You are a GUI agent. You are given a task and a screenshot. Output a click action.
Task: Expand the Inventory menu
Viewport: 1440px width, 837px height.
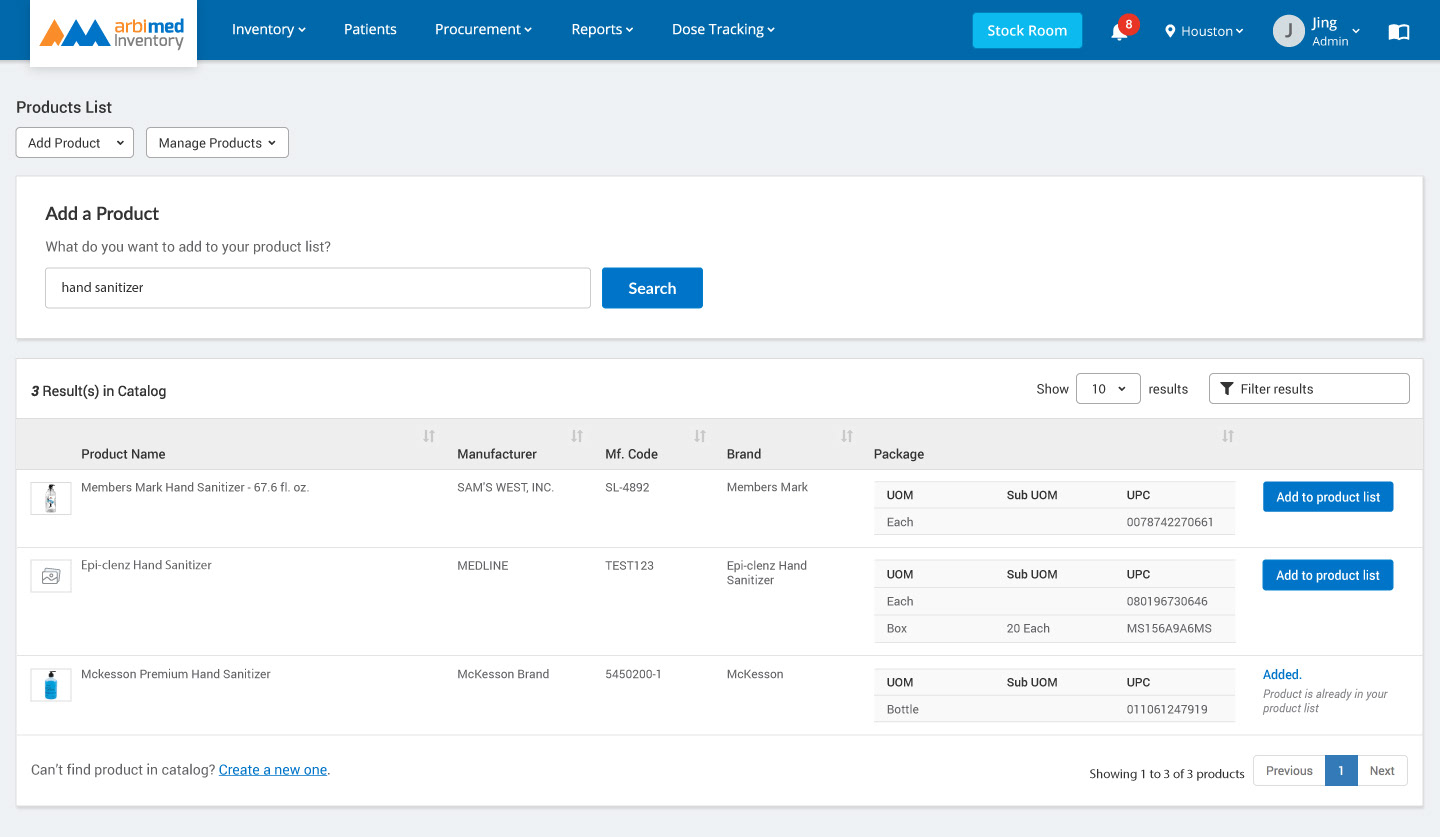[268, 30]
